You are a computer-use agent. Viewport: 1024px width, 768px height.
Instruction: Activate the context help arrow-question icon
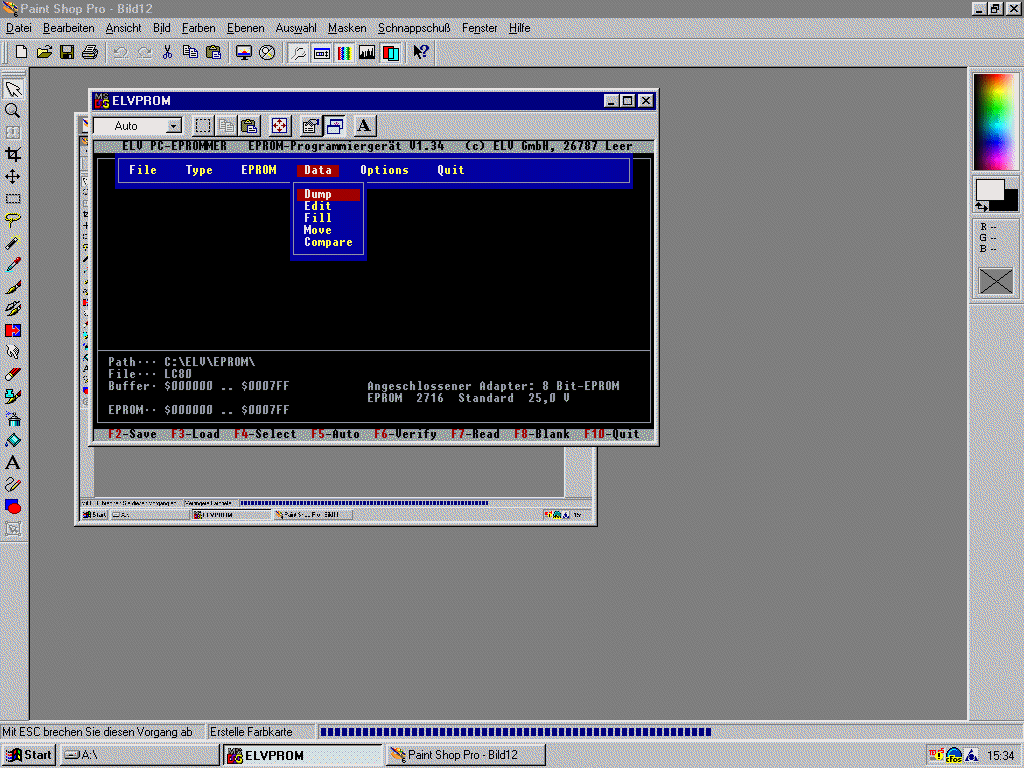tap(421, 52)
